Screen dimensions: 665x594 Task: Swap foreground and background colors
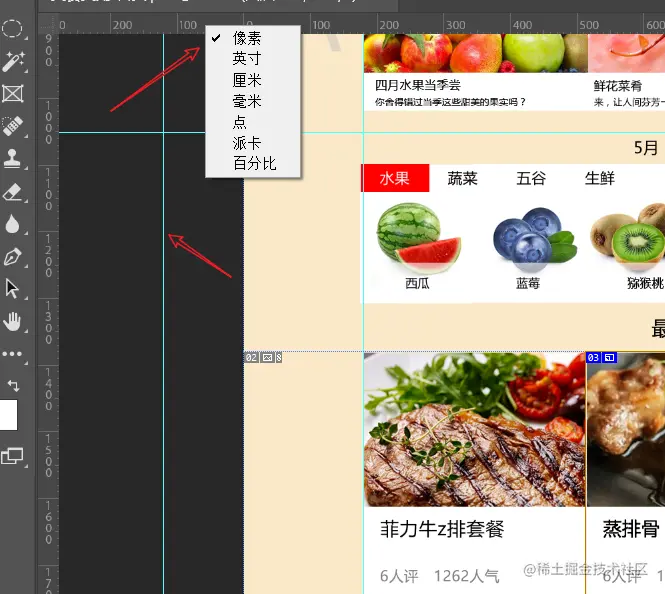tap(13, 385)
